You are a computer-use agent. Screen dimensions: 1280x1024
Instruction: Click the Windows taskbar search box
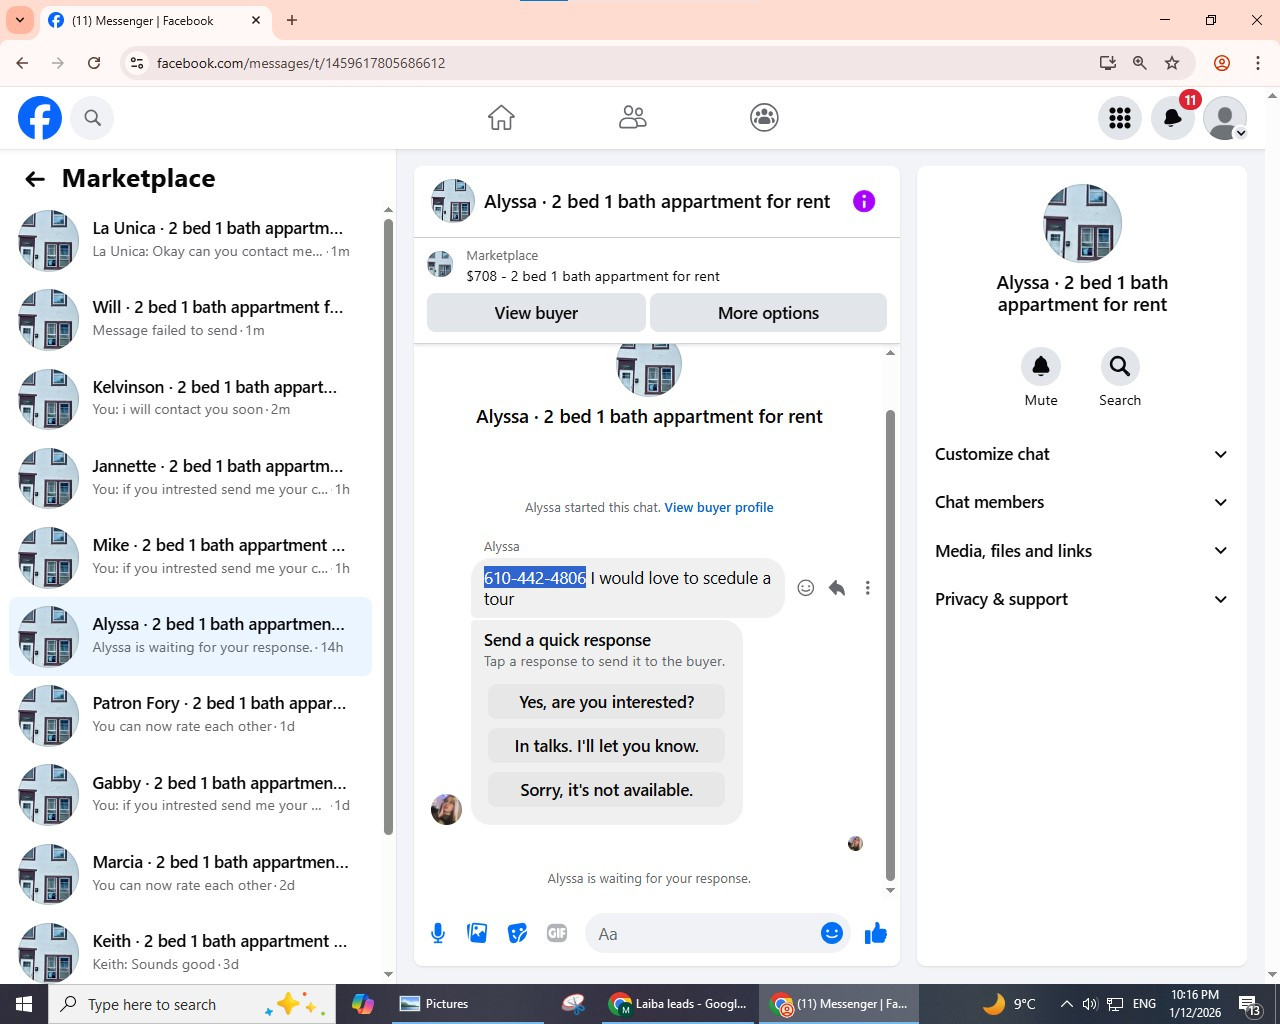click(x=192, y=1004)
